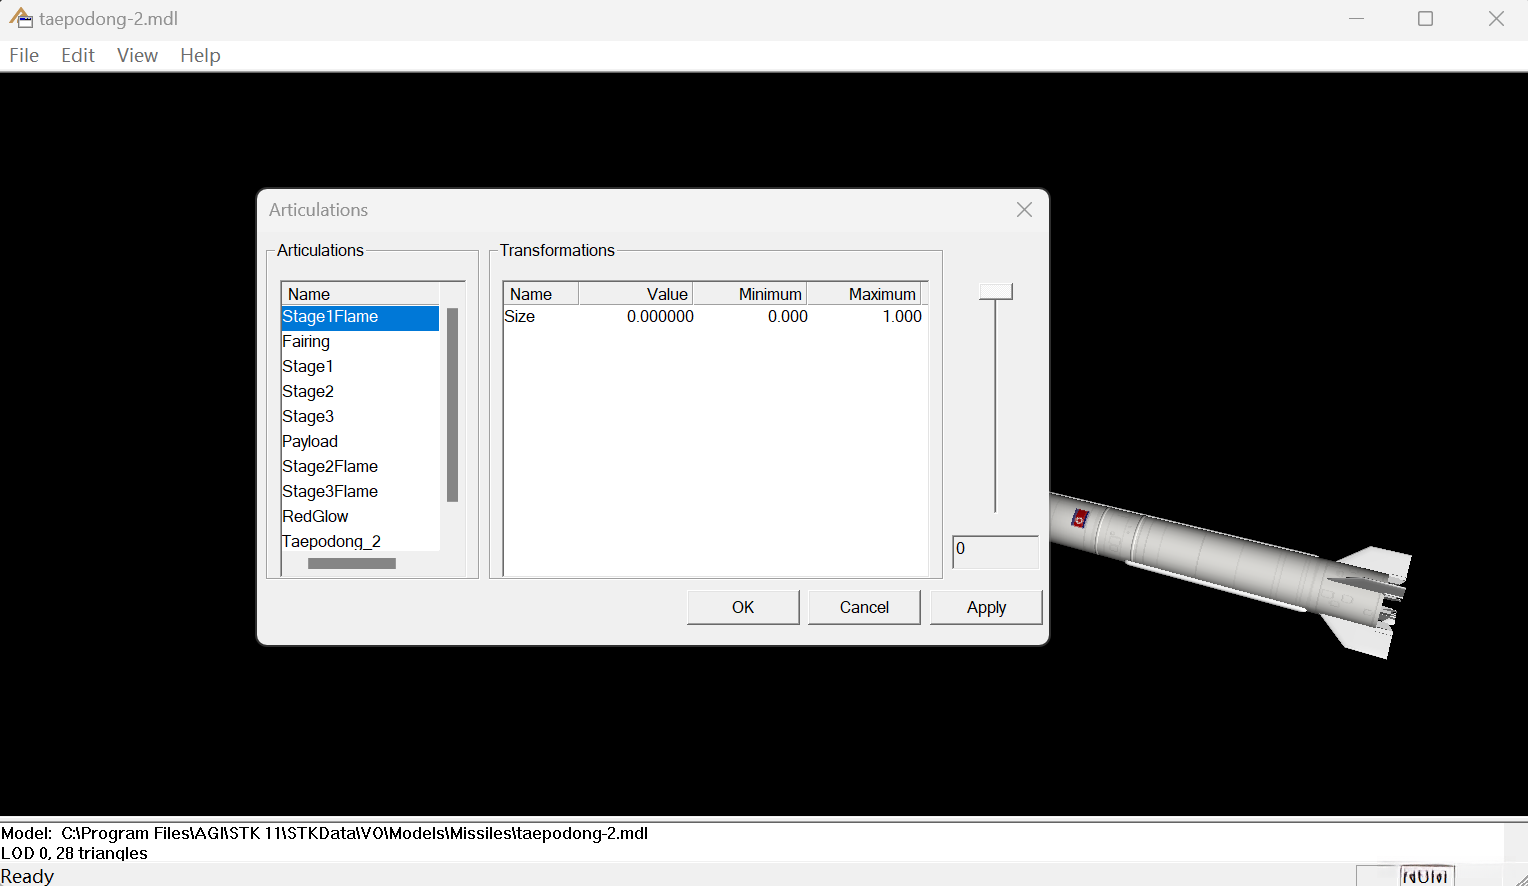Click the transformations Name column header
1528x886 pixels.
[541, 294]
